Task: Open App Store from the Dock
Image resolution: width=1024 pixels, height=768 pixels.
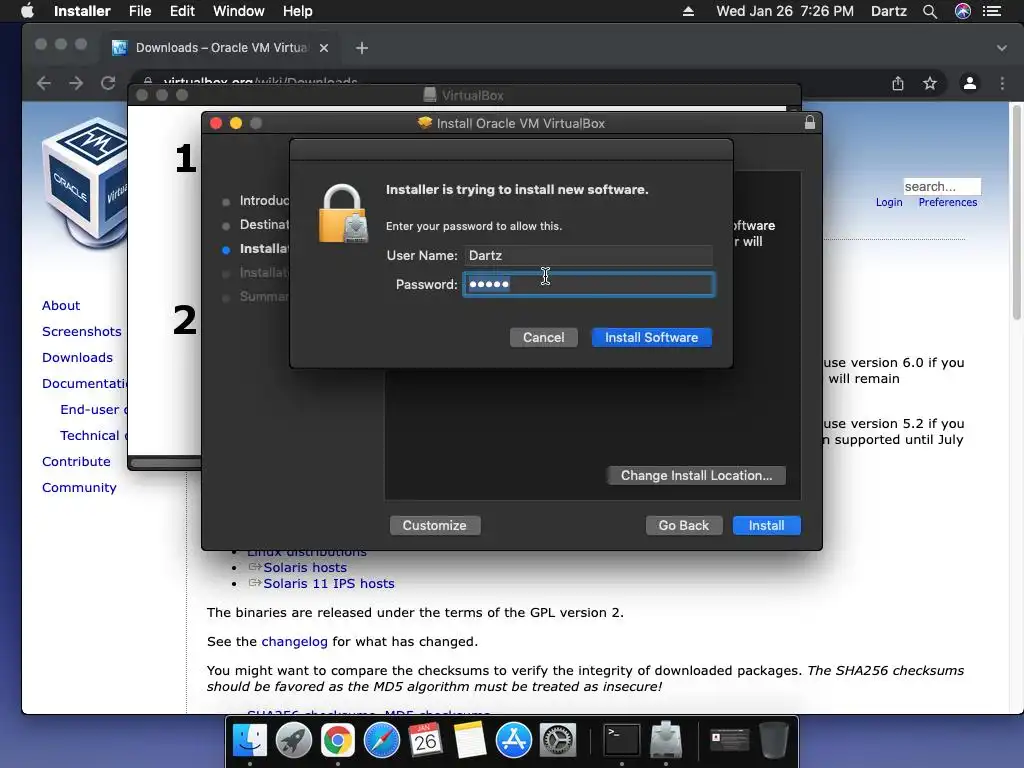Action: pos(513,741)
